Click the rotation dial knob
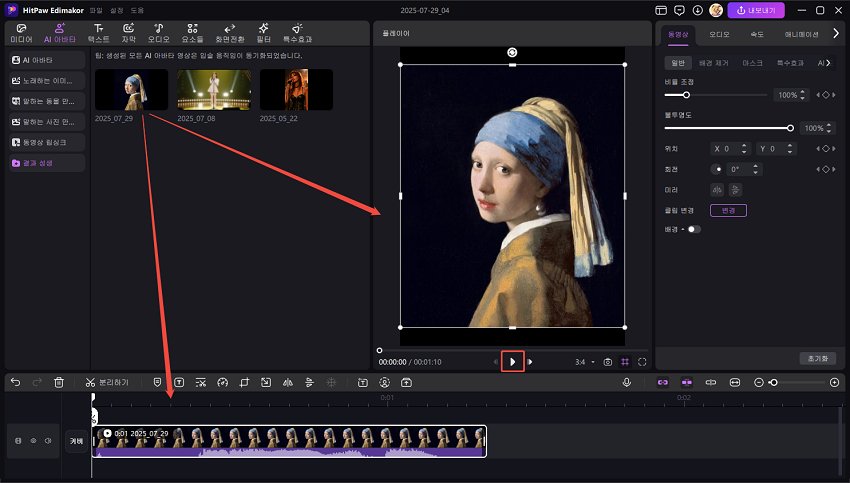 click(x=716, y=169)
